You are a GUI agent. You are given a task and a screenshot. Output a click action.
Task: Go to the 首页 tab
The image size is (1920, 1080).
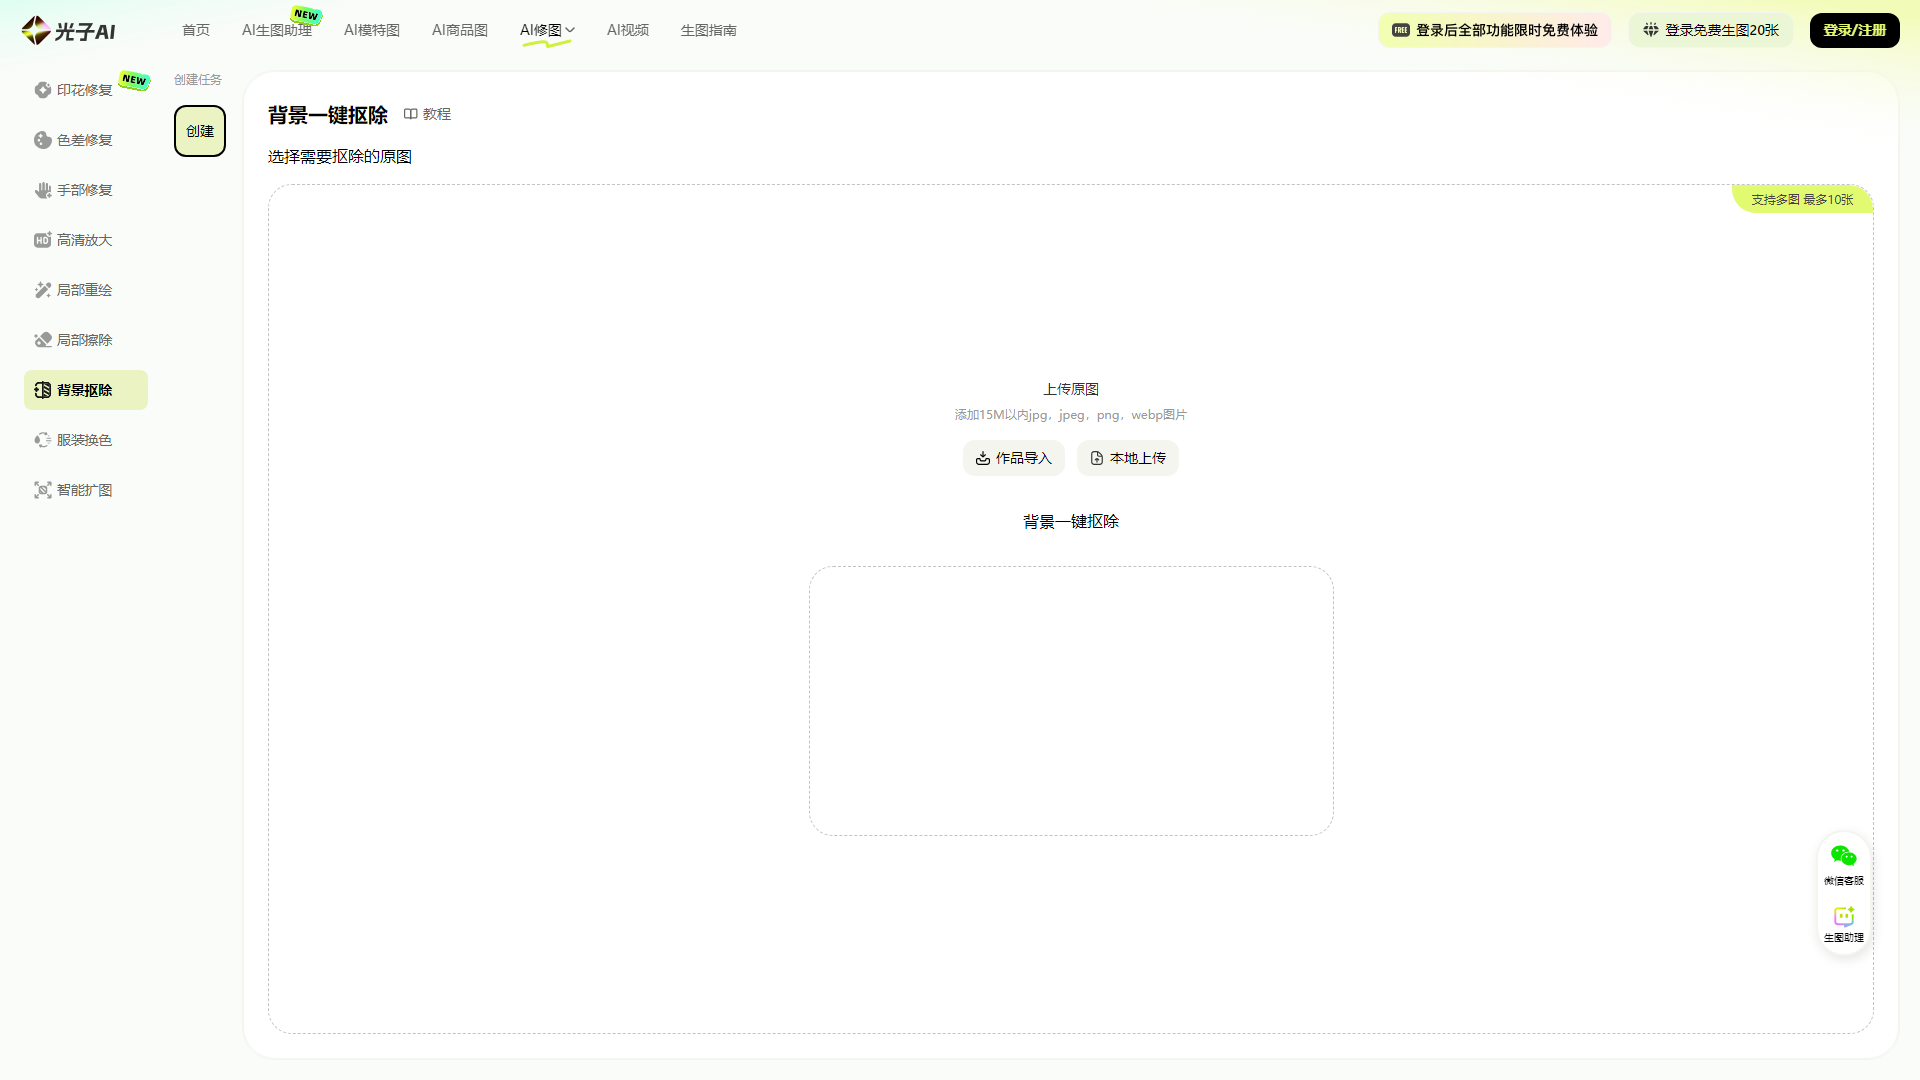pos(195,30)
